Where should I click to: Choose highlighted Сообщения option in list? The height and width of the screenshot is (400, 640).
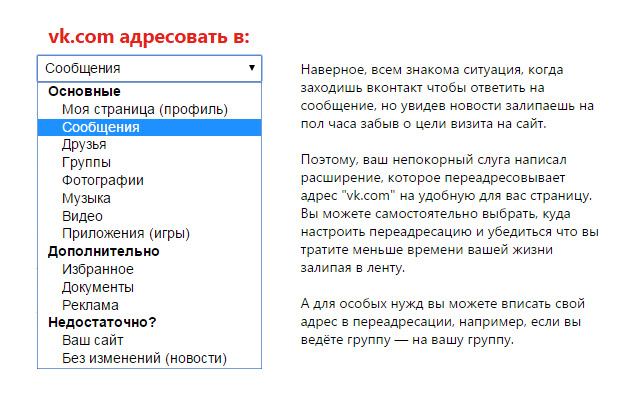[x=149, y=127]
